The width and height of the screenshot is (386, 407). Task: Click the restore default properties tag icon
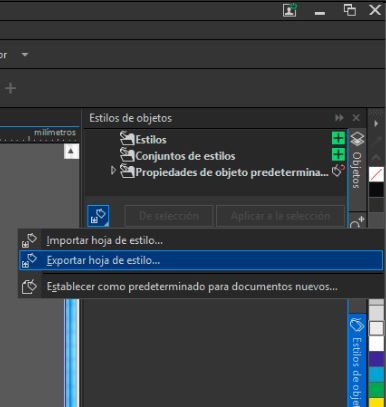[338, 171]
